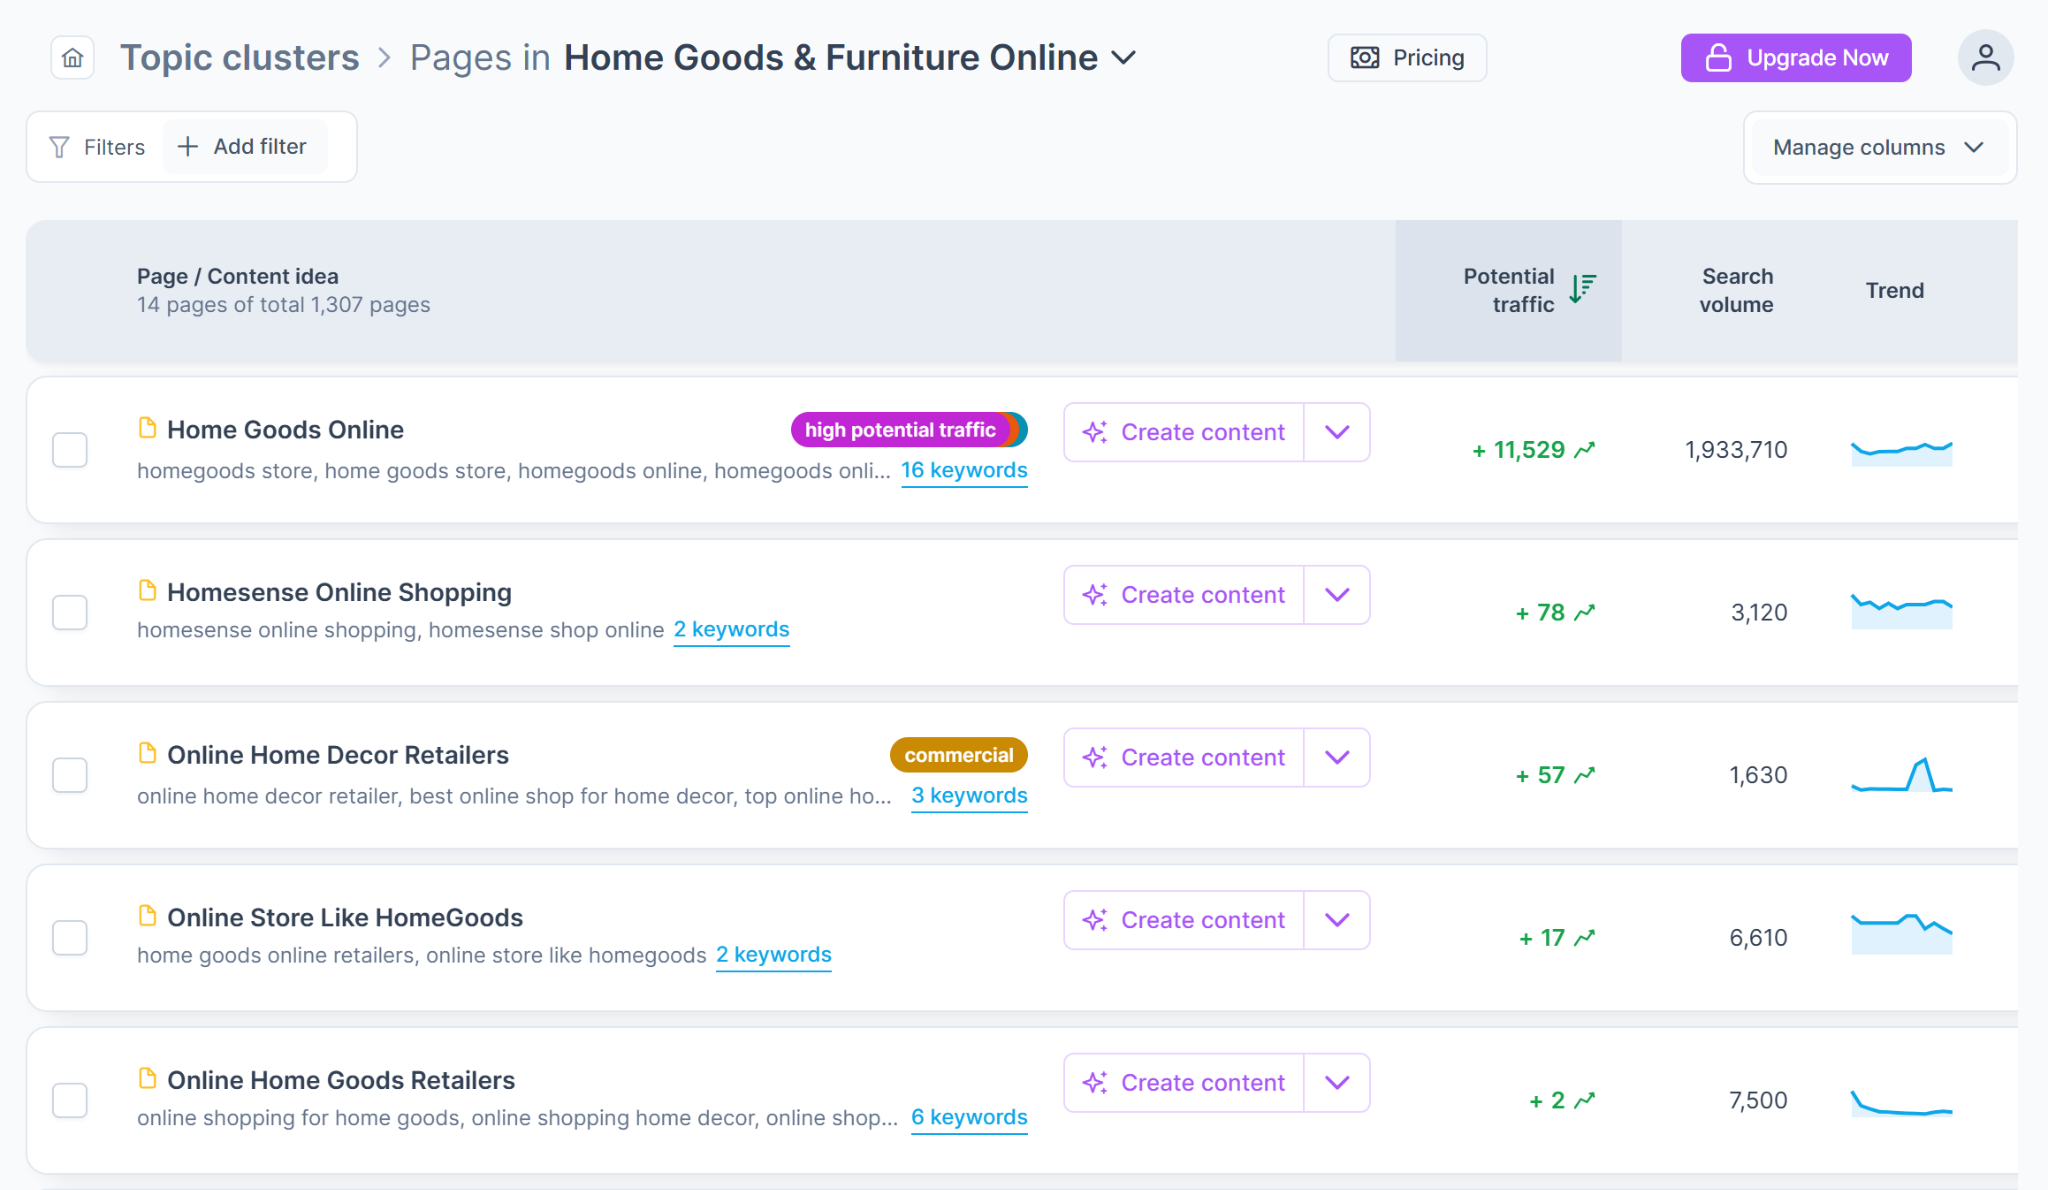View trend sparkline for Online Home Decor Retailers

point(1901,775)
